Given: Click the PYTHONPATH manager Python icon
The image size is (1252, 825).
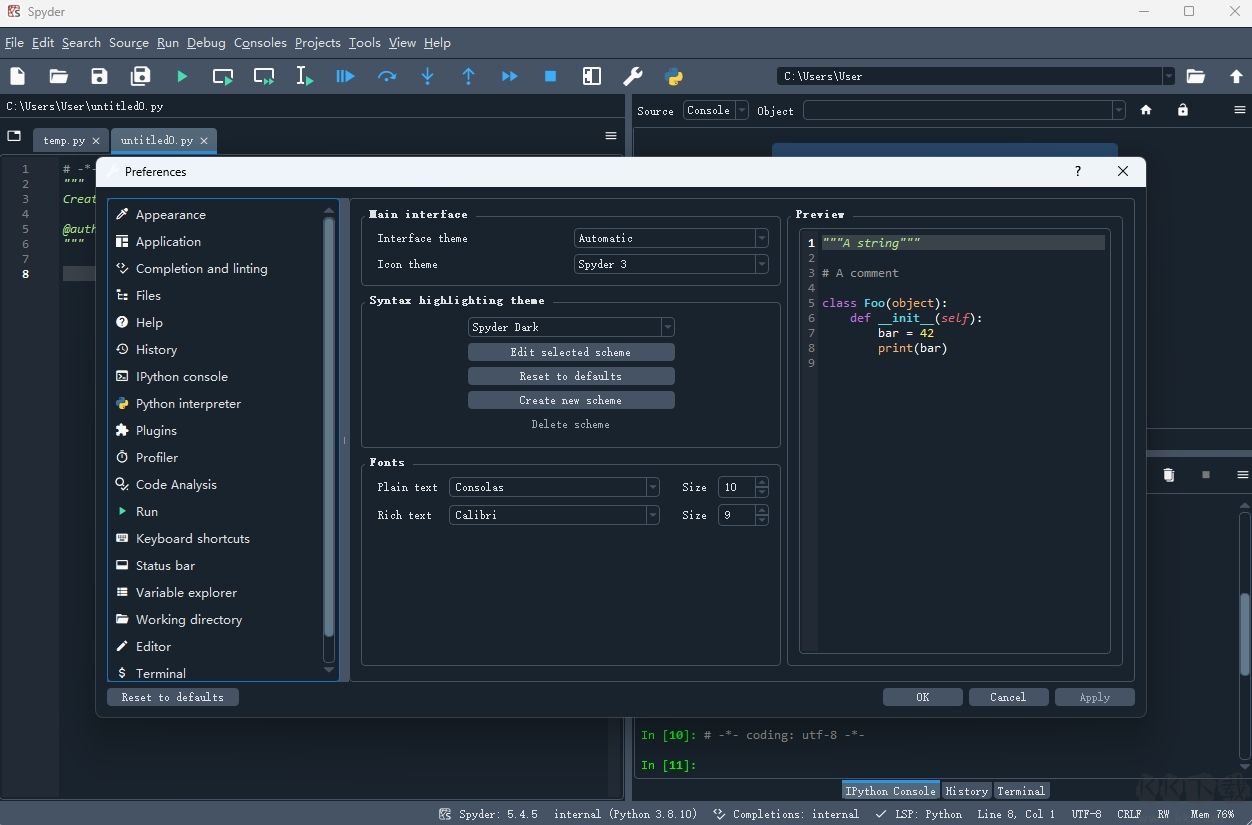Looking at the screenshot, I should pos(673,76).
